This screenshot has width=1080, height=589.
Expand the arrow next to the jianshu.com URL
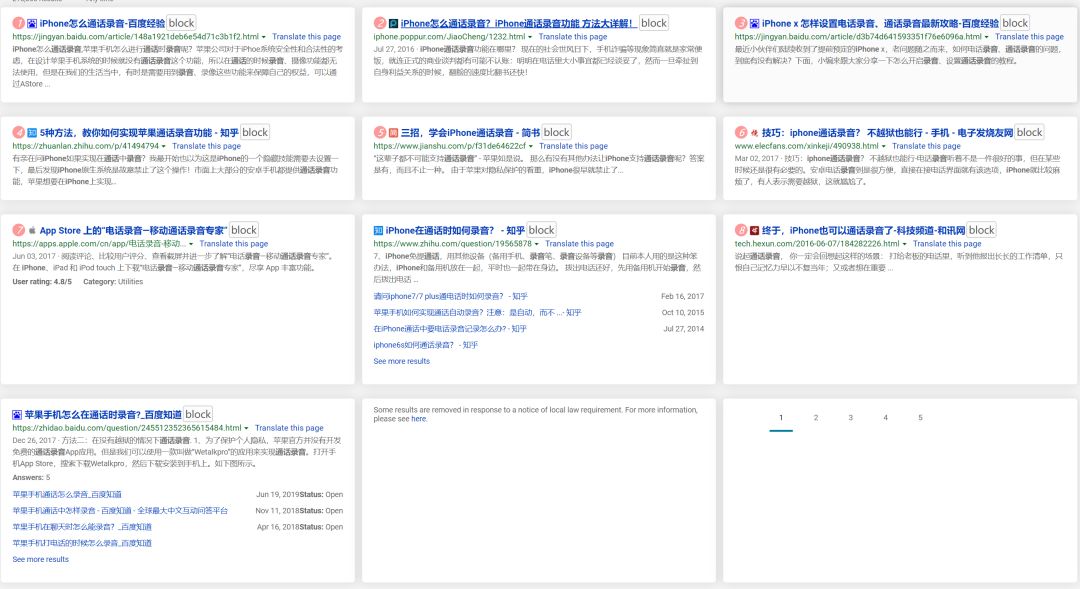[x=531, y=147]
